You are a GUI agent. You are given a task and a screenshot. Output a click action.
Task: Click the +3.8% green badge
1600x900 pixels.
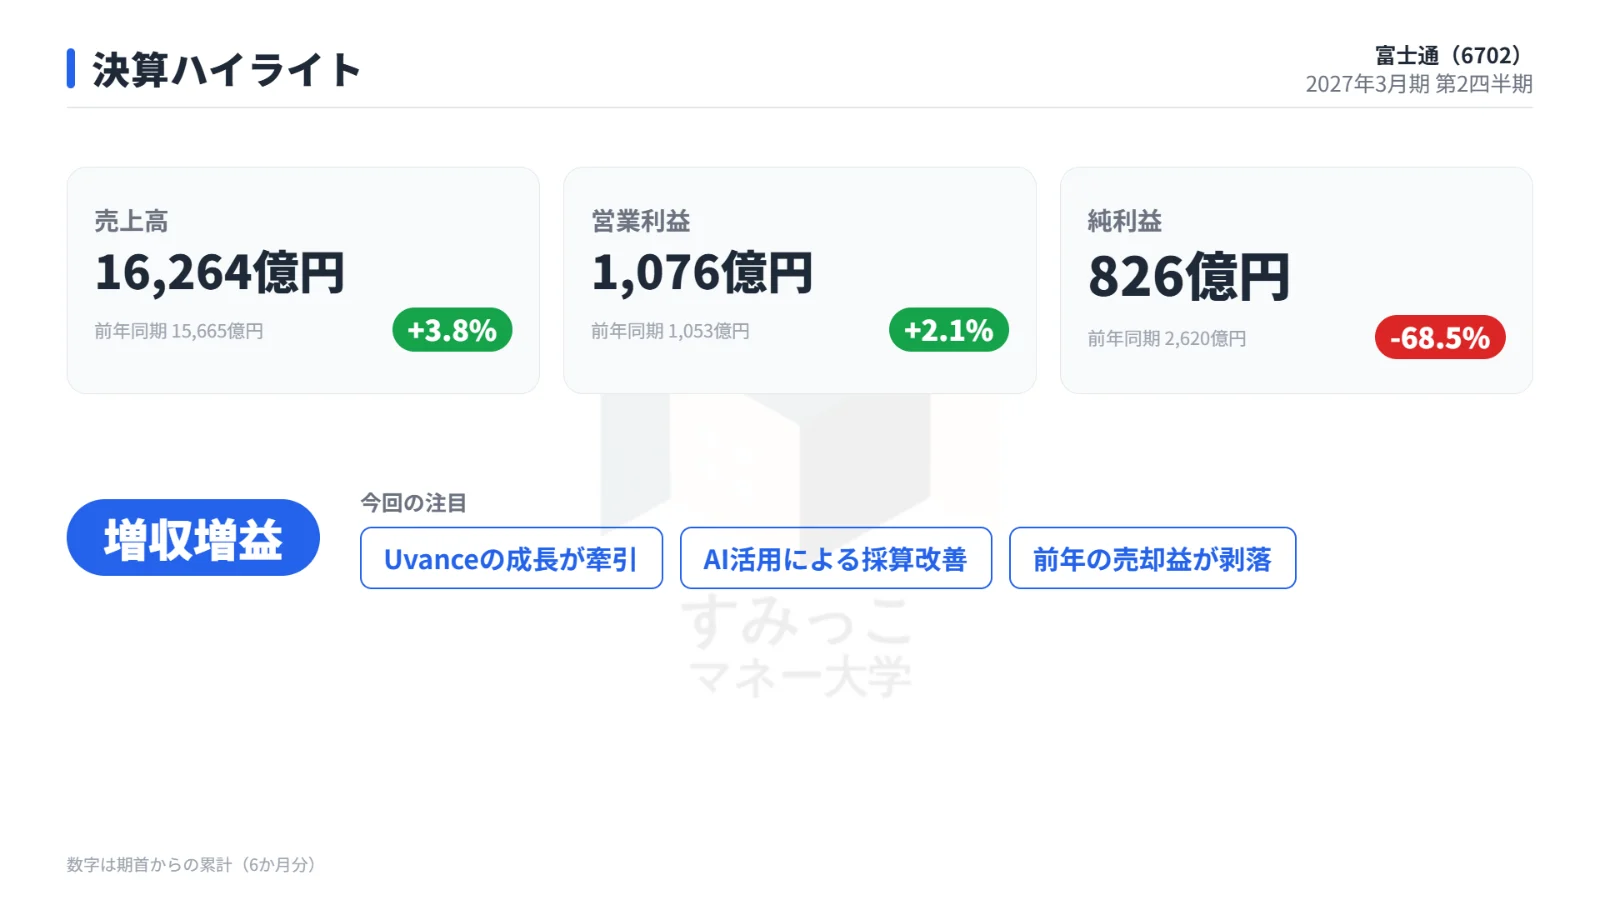tap(452, 330)
